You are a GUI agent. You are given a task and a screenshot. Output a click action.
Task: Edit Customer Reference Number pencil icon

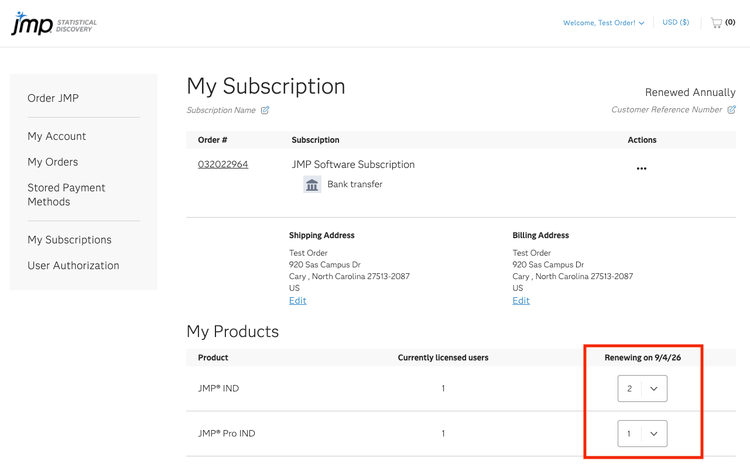tap(731, 110)
